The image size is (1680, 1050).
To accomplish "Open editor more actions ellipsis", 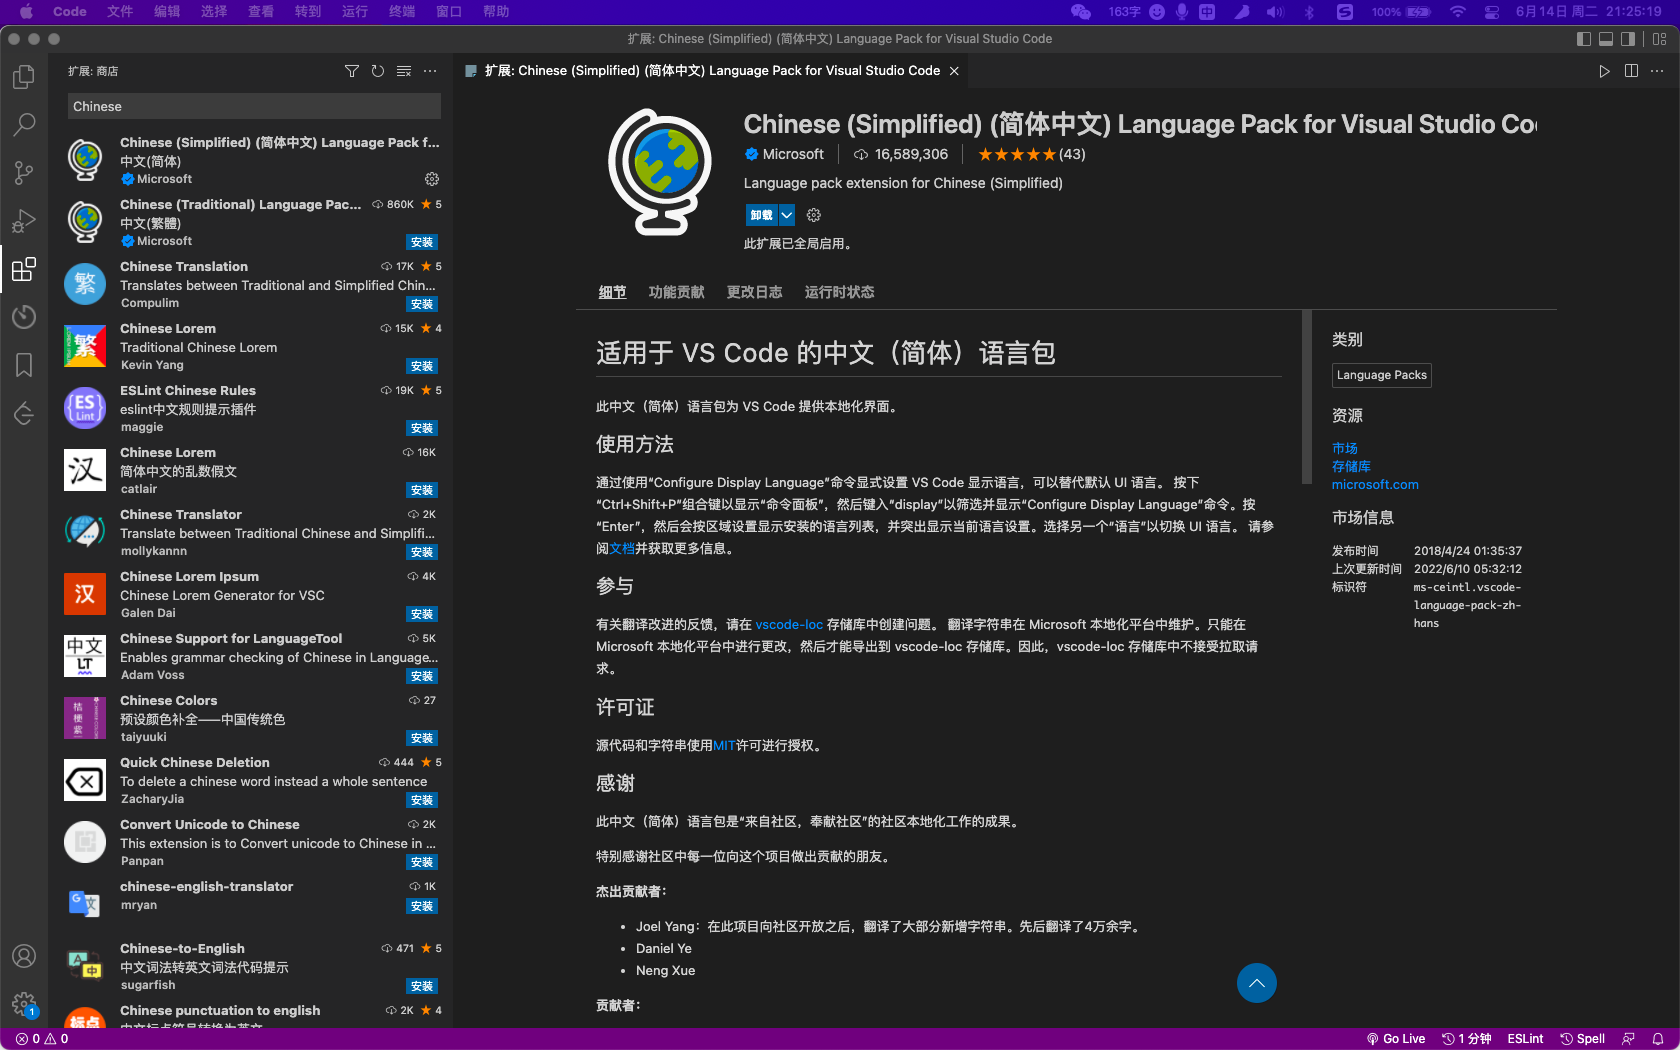I will coord(1657,71).
